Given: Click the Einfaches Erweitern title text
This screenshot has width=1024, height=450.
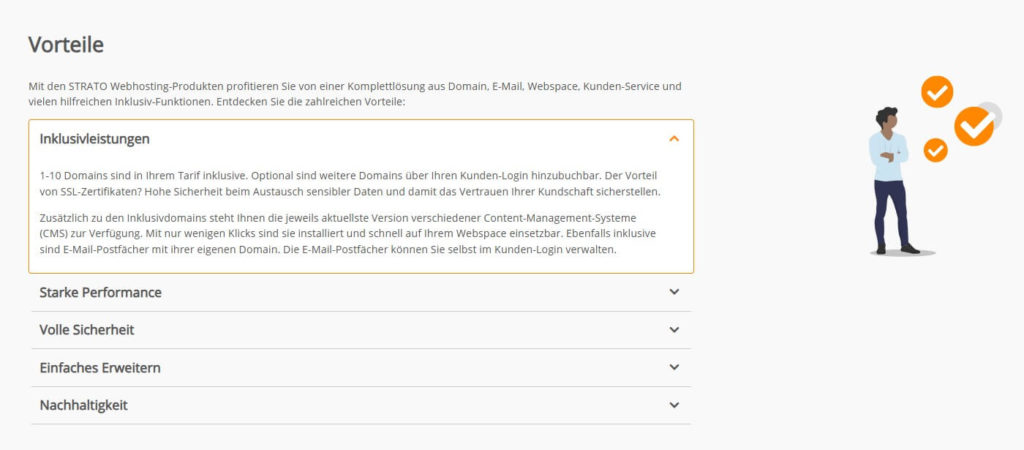Looking at the screenshot, I should (100, 367).
